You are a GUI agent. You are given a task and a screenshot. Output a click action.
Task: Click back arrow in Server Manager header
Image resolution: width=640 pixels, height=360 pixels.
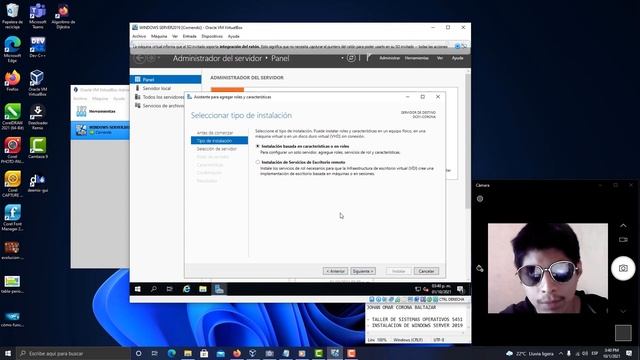click(x=140, y=58)
